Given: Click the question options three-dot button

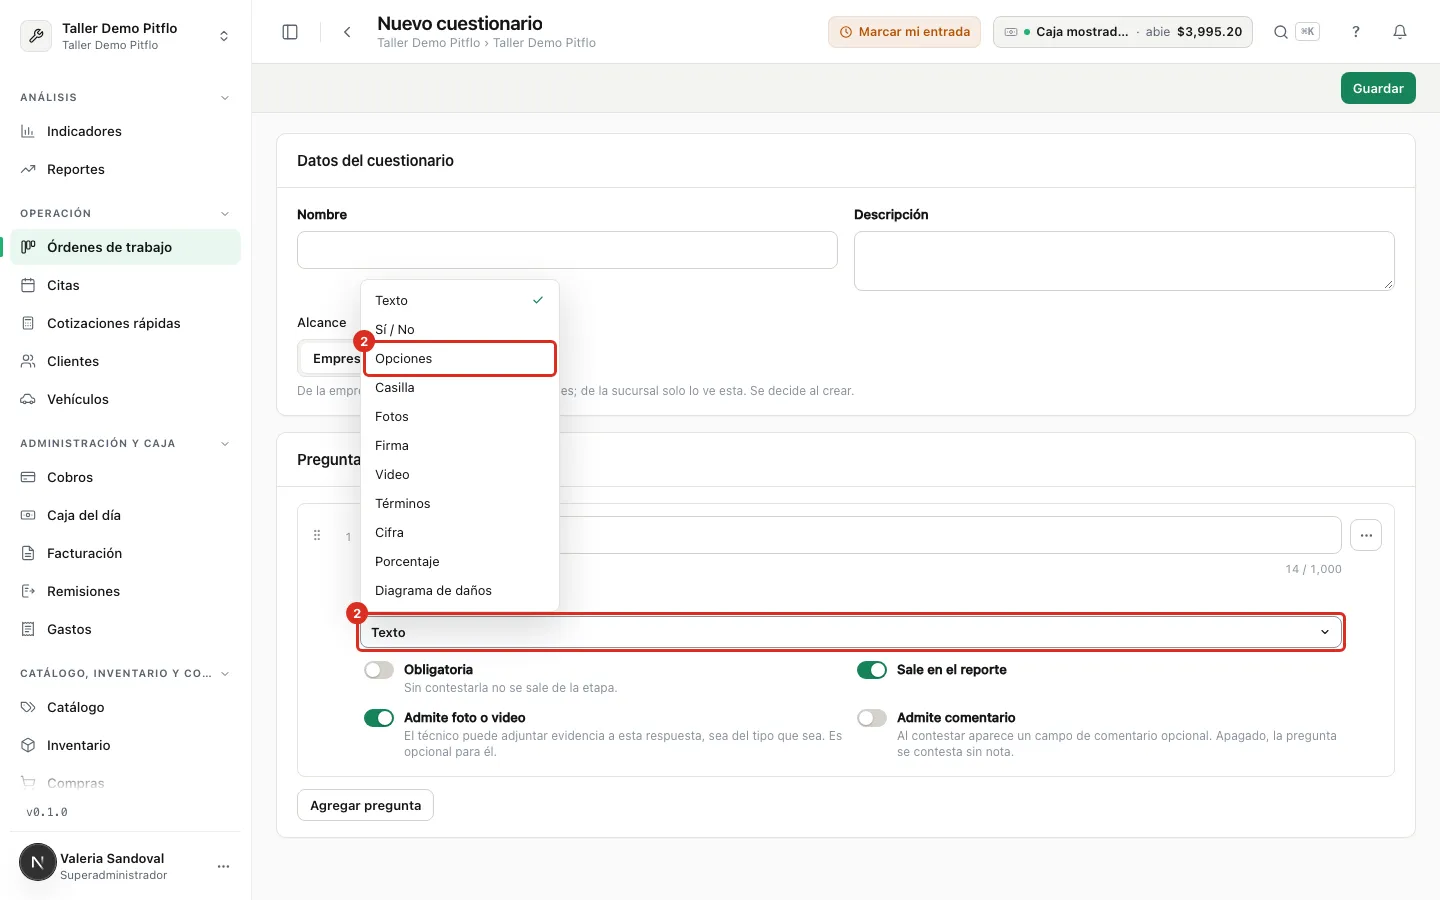Looking at the screenshot, I should 1366,535.
